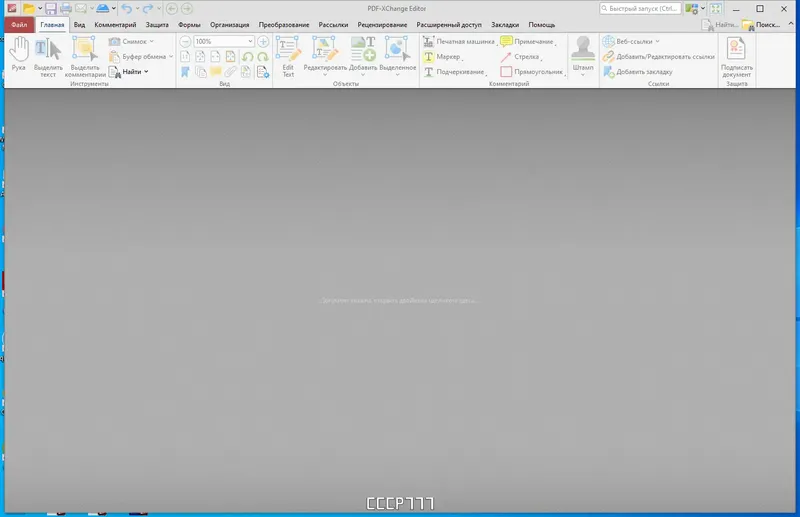Toggle full screen mode icon
Viewport: 800px width, 517px height.
click(x=716, y=9)
